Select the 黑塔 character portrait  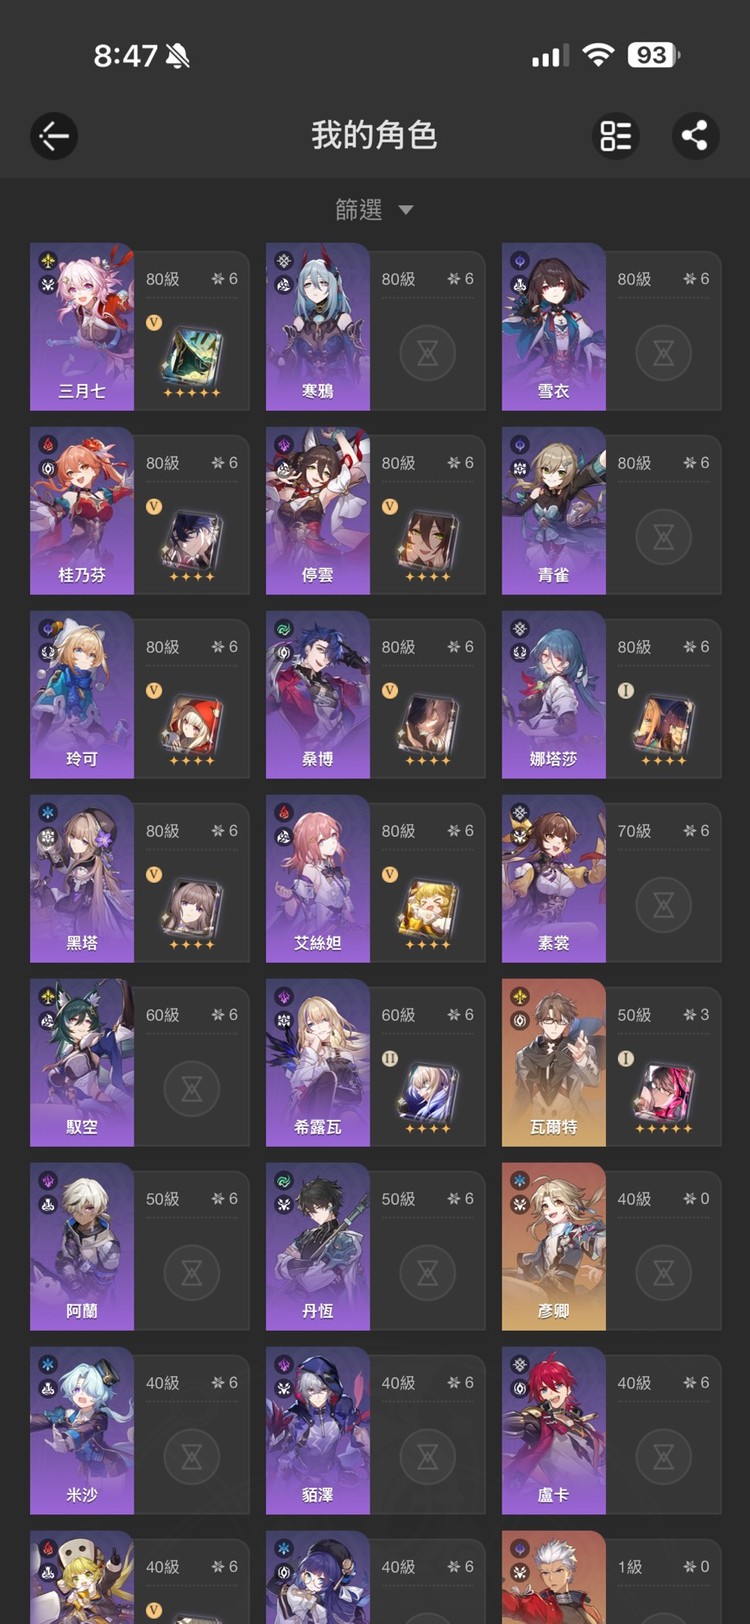[82, 879]
